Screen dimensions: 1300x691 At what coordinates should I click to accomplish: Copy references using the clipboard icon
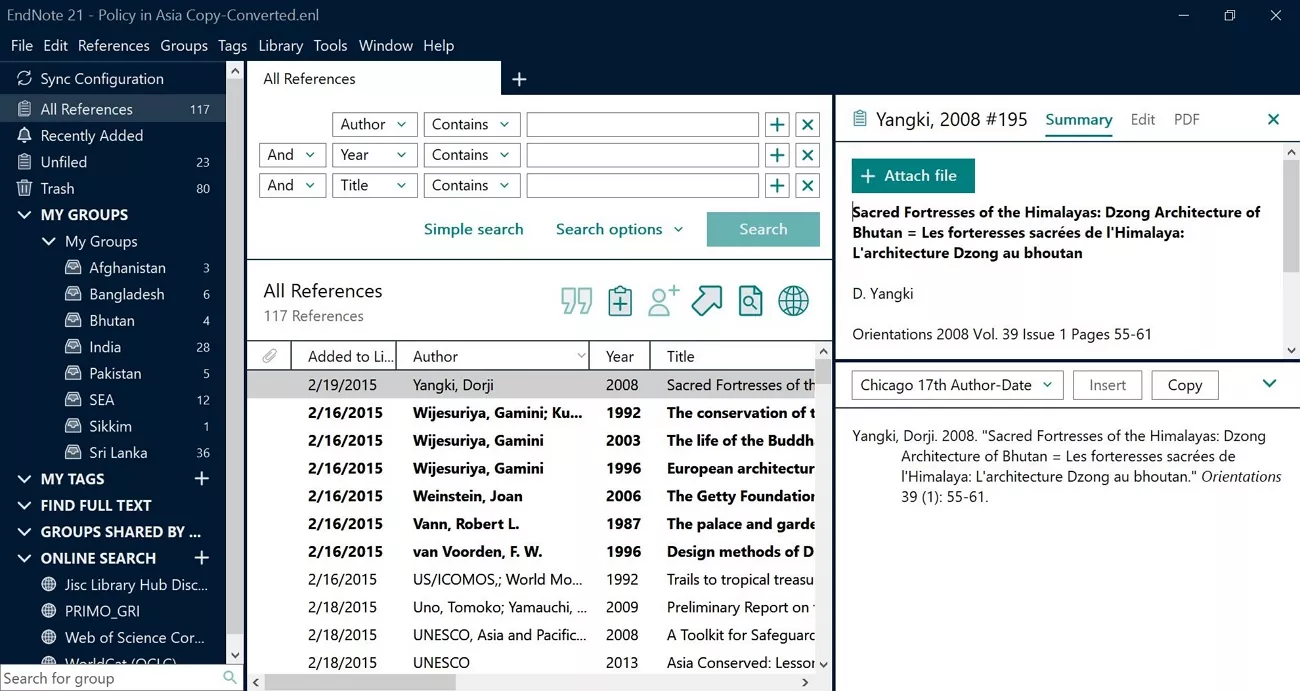[620, 300]
